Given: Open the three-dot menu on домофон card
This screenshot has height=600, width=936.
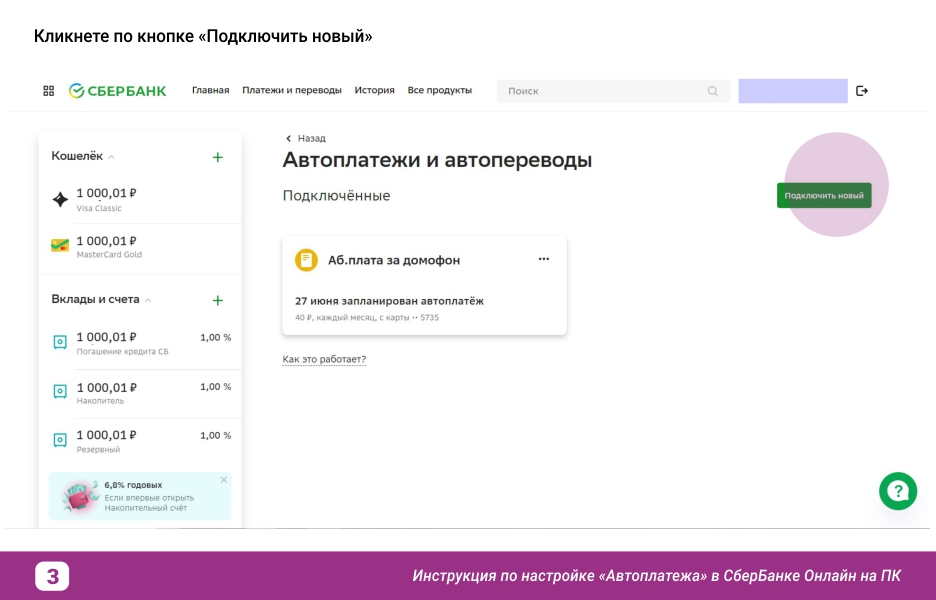Looking at the screenshot, I should tap(544, 259).
